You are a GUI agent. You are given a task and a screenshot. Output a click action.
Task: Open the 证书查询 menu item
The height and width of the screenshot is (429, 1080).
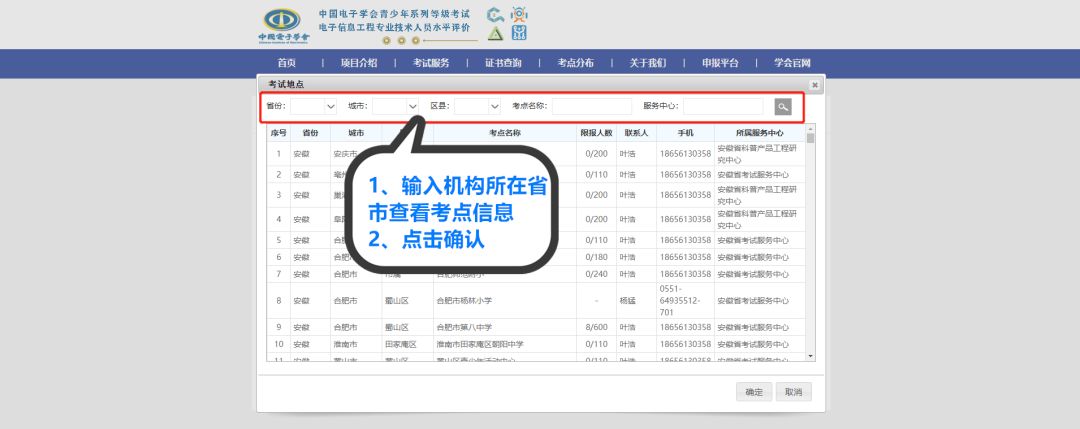tap(503, 63)
